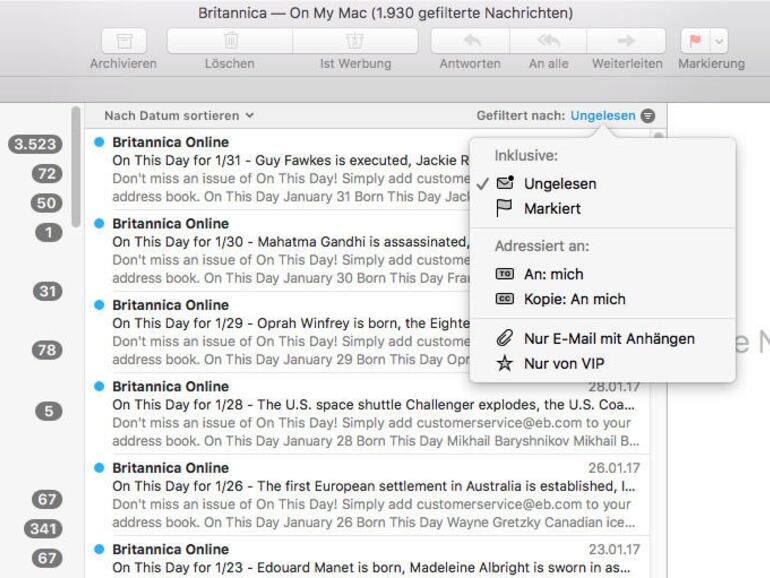Click the 31 unread count badge
Screen dimensions: 770x578
point(48,292)
